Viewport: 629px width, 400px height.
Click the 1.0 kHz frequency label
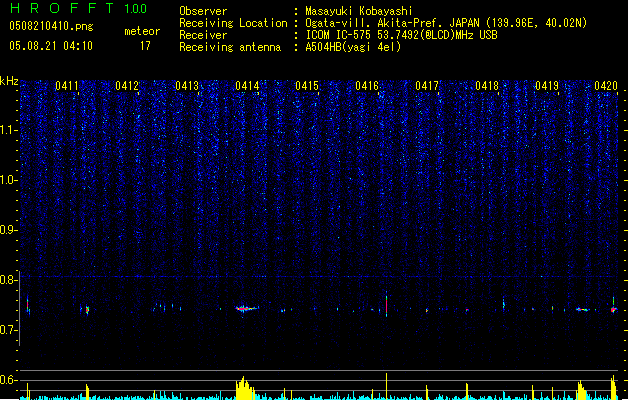[x=7, y=180]
